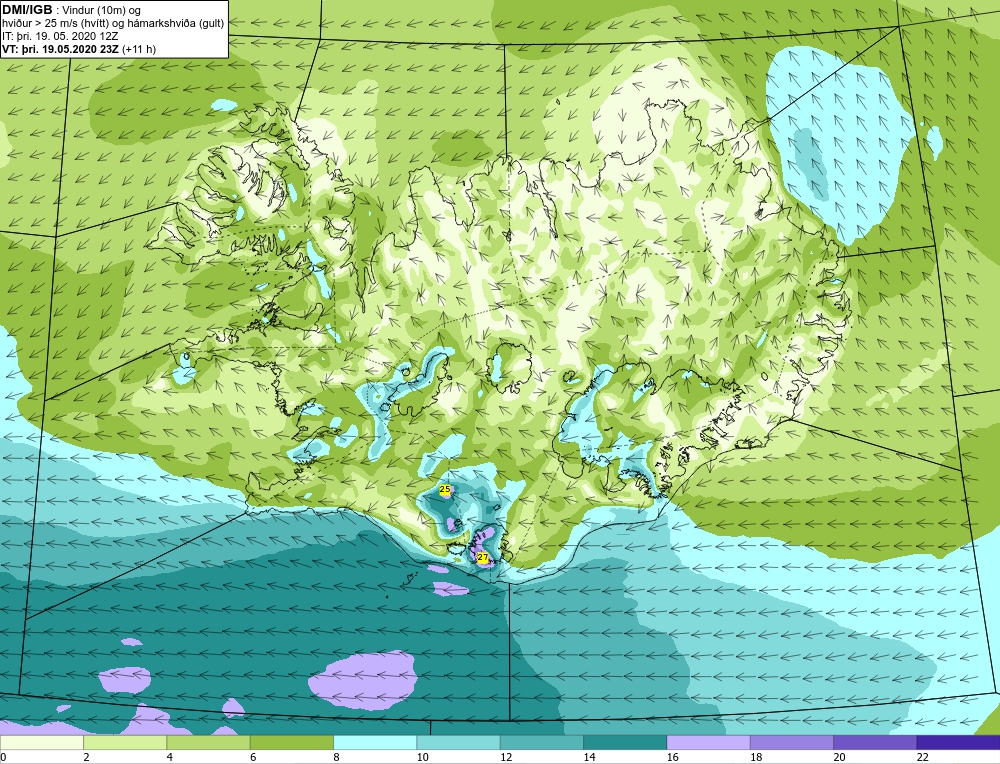Screen dimensions: 1000x764
Task: Select the 12–14 m/s teal swatch
Action: point(541,743)
